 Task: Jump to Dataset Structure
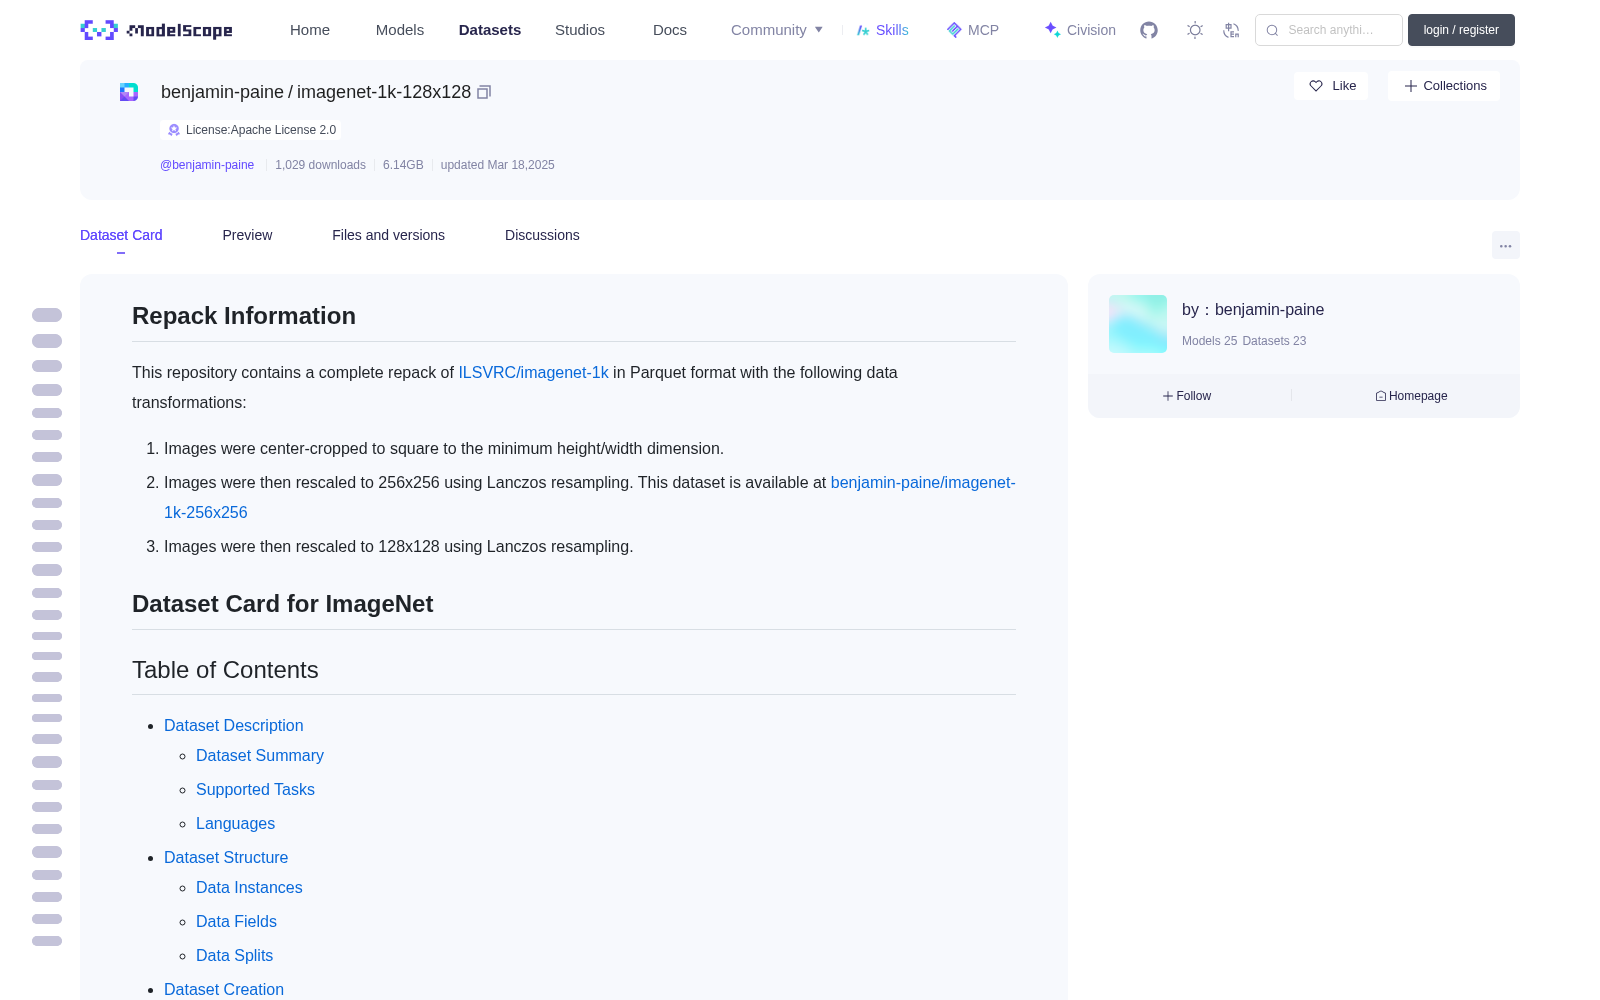click(x=226, y=858)
